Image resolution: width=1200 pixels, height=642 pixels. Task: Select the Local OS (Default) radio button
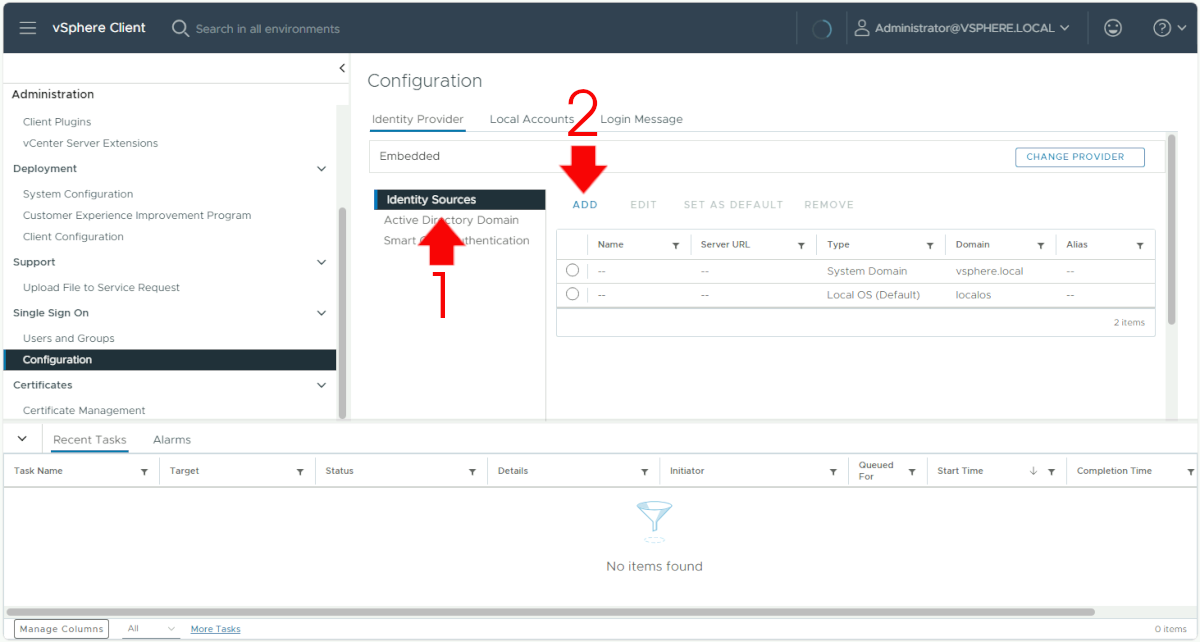[572, 294]
